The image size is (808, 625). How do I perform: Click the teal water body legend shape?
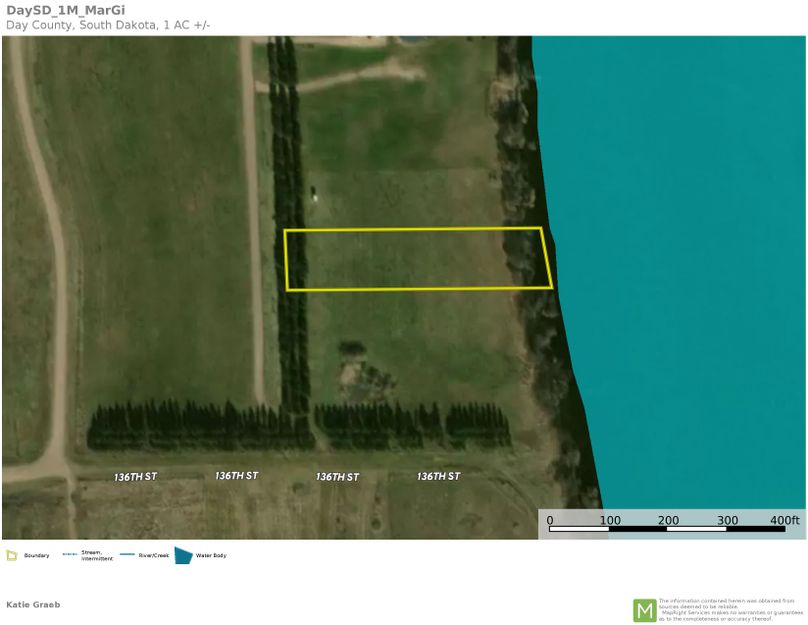(183, 554)
